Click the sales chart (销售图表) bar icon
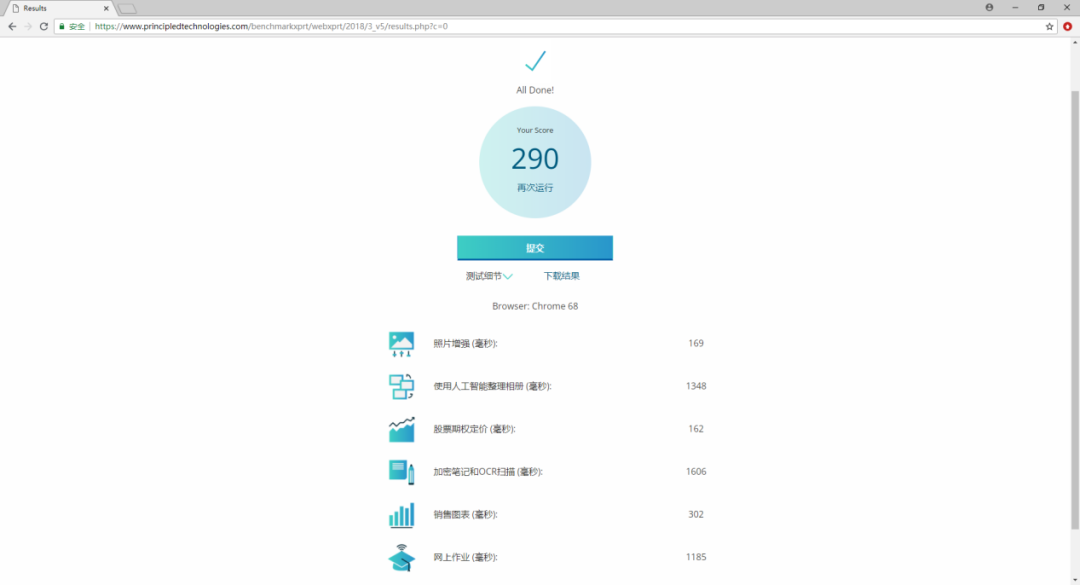The image size is (1080, 585). pyautogui.click(x=402, y=515)
